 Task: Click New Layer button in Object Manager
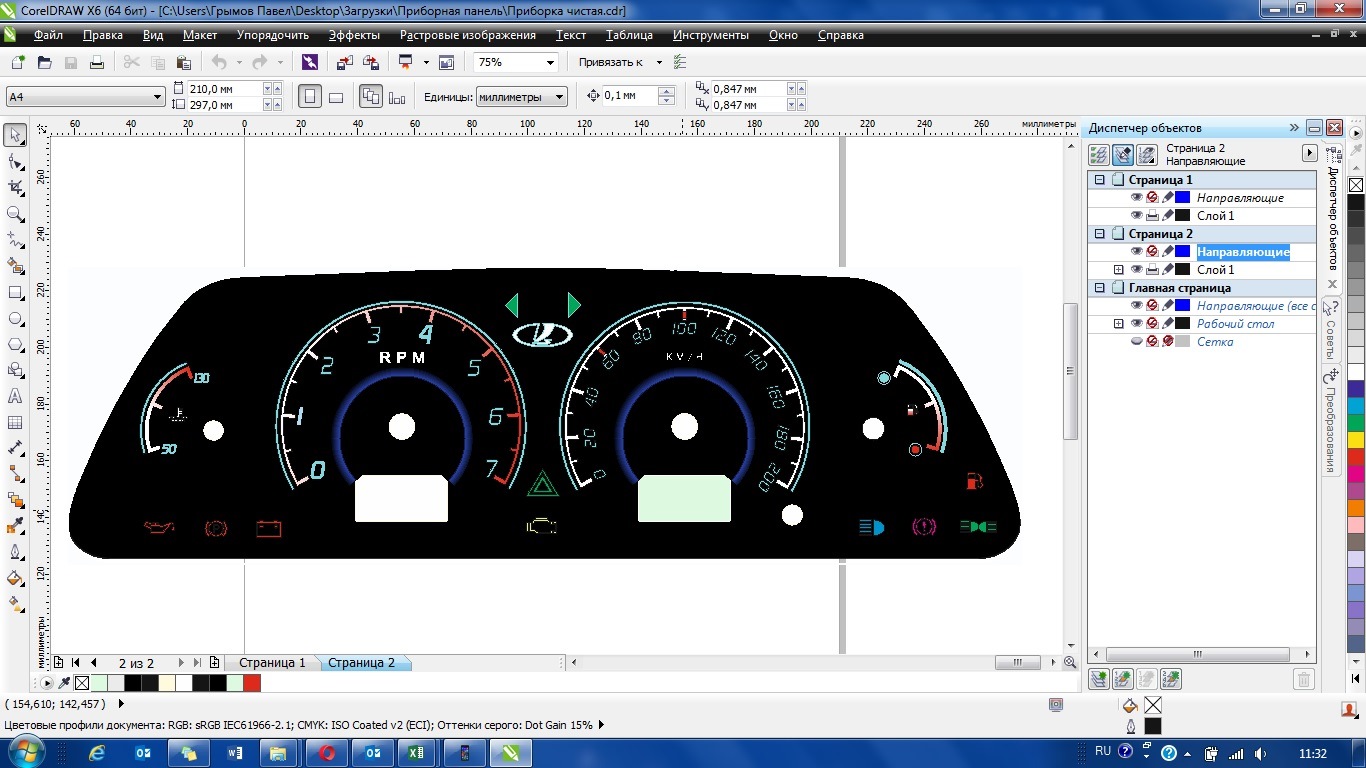tap(1099, 680)
